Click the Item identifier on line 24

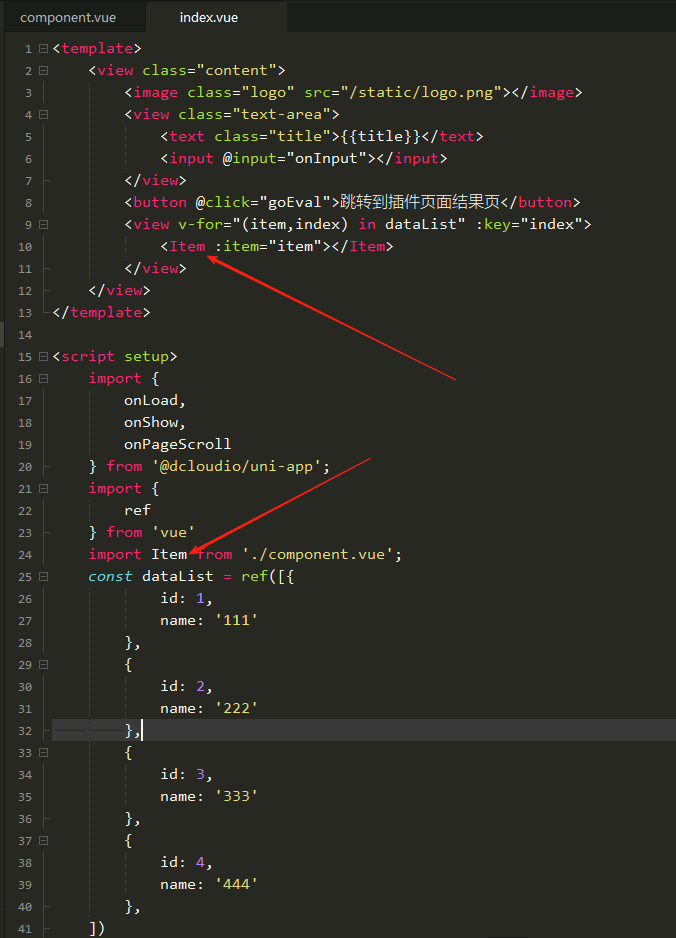(169, 555)
